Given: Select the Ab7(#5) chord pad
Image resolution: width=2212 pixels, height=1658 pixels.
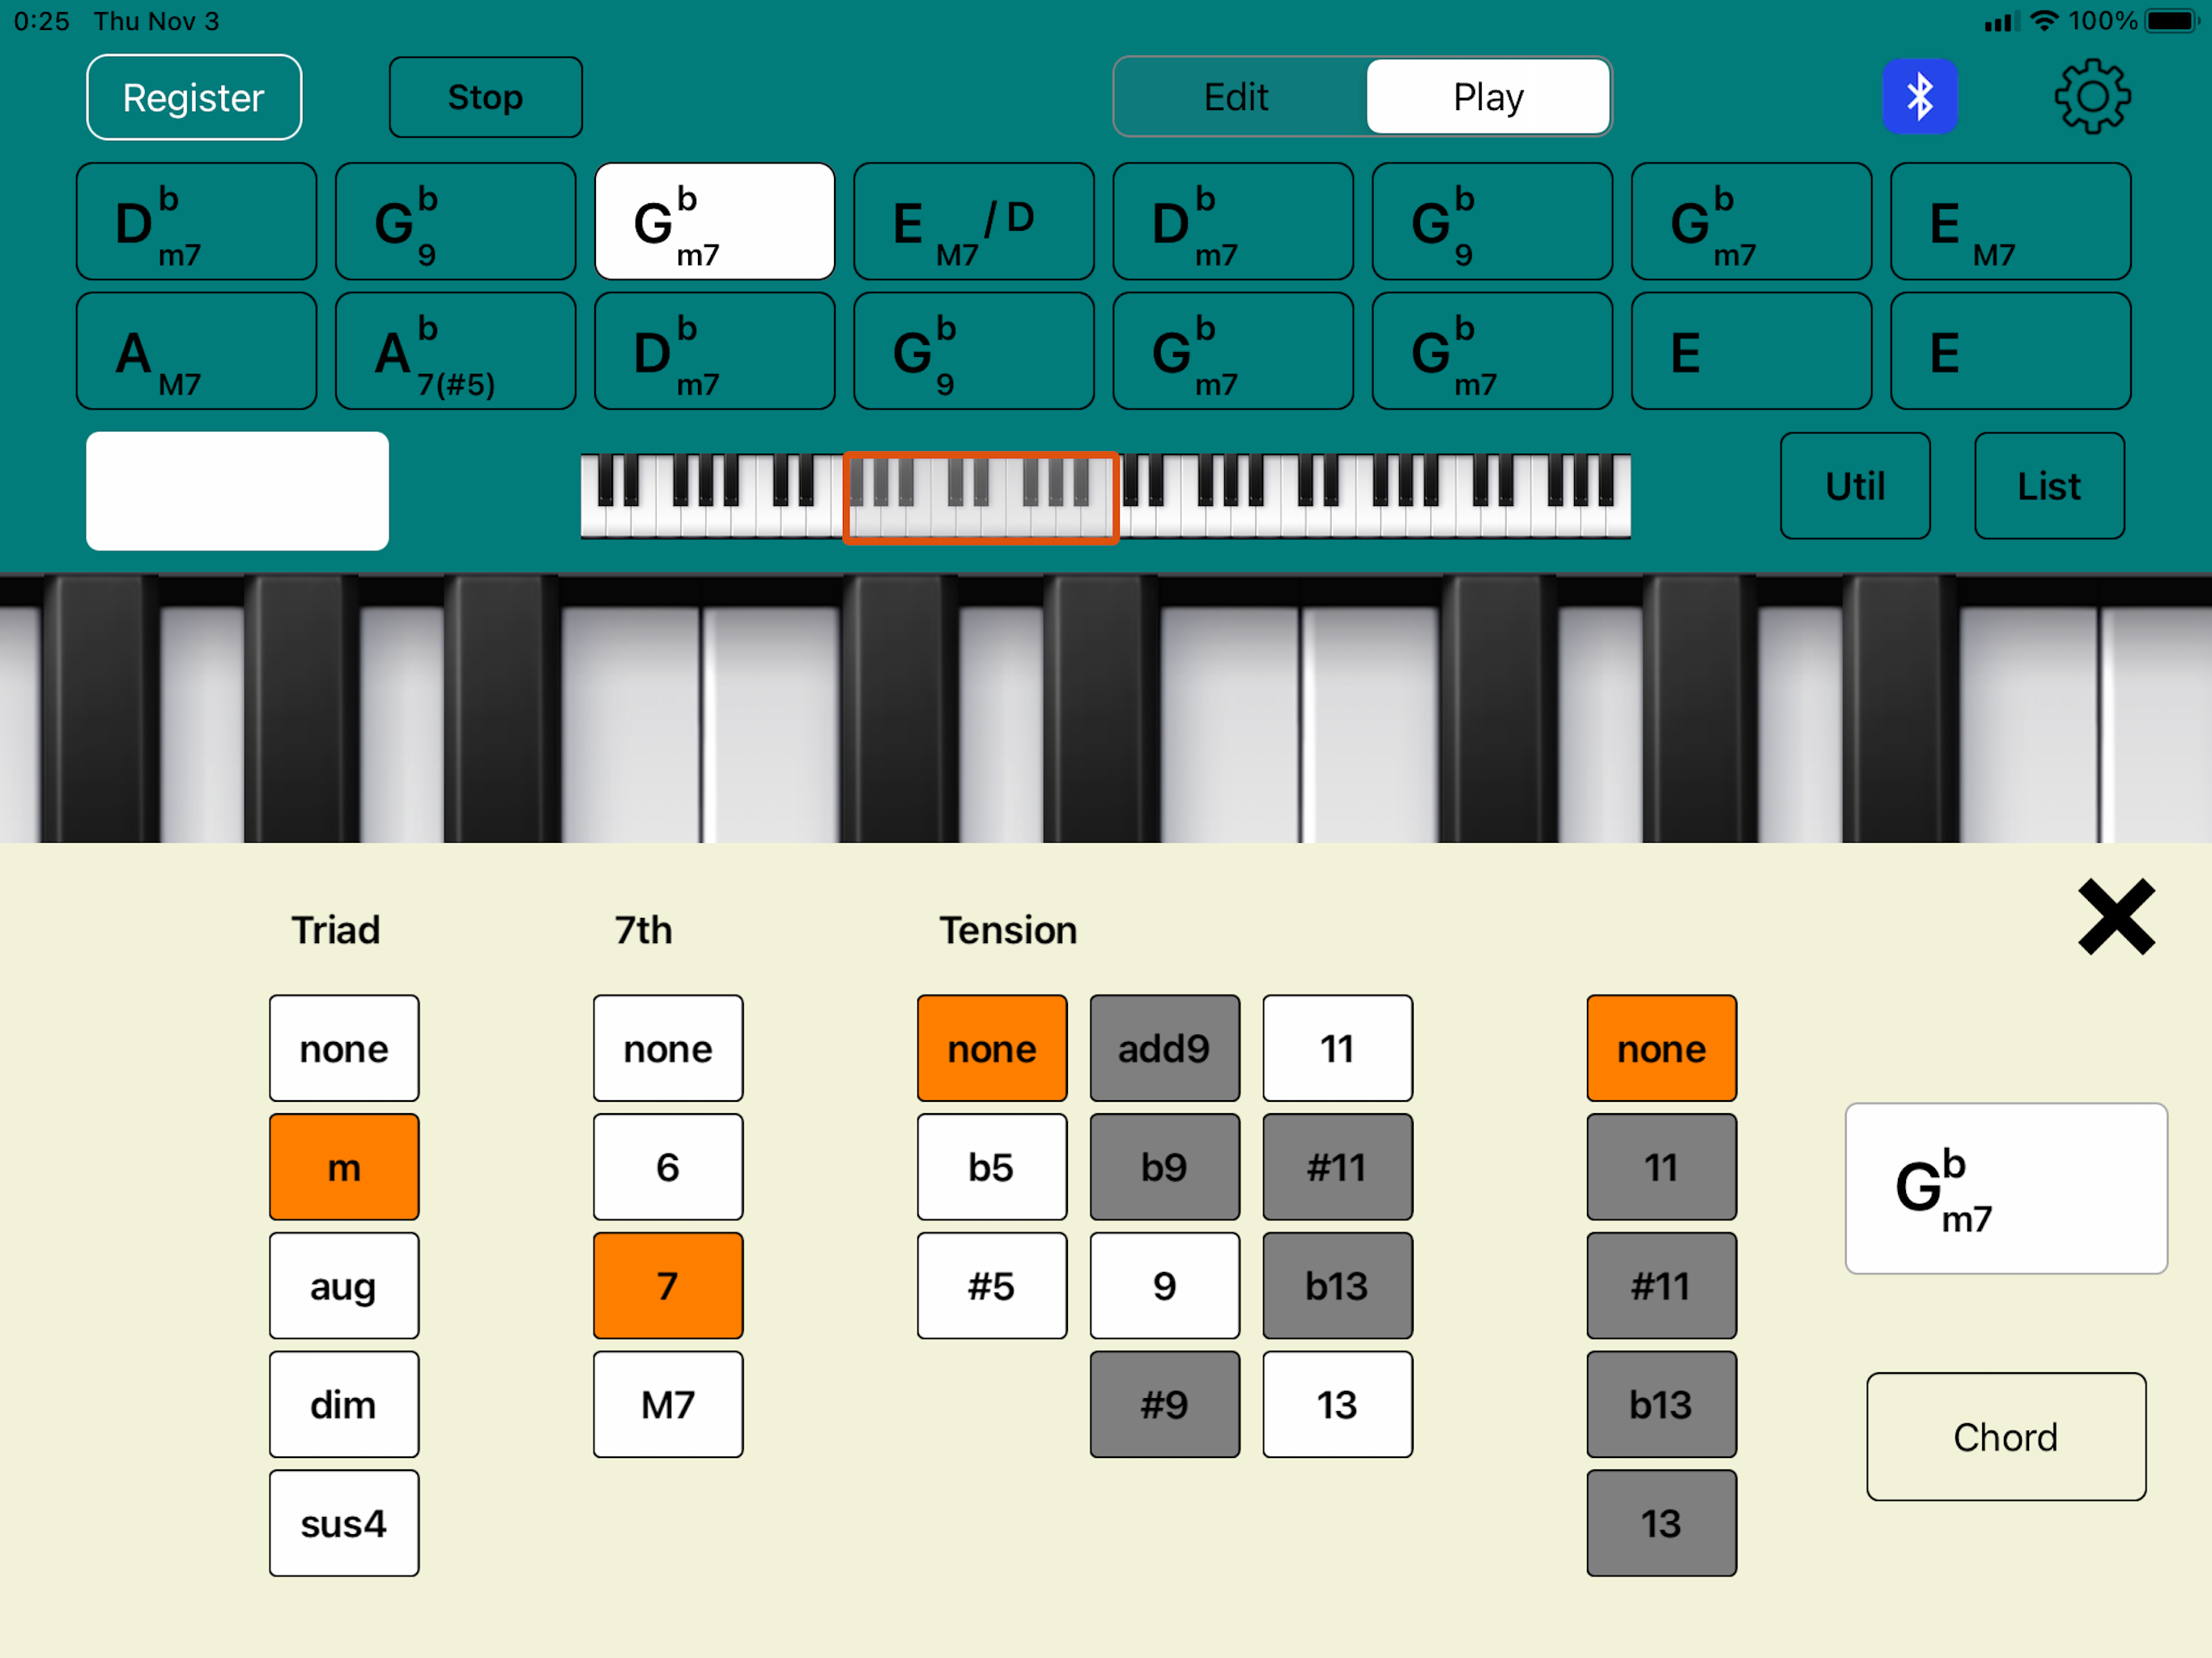Looking at the screenshot, I should tap(455, 351).
